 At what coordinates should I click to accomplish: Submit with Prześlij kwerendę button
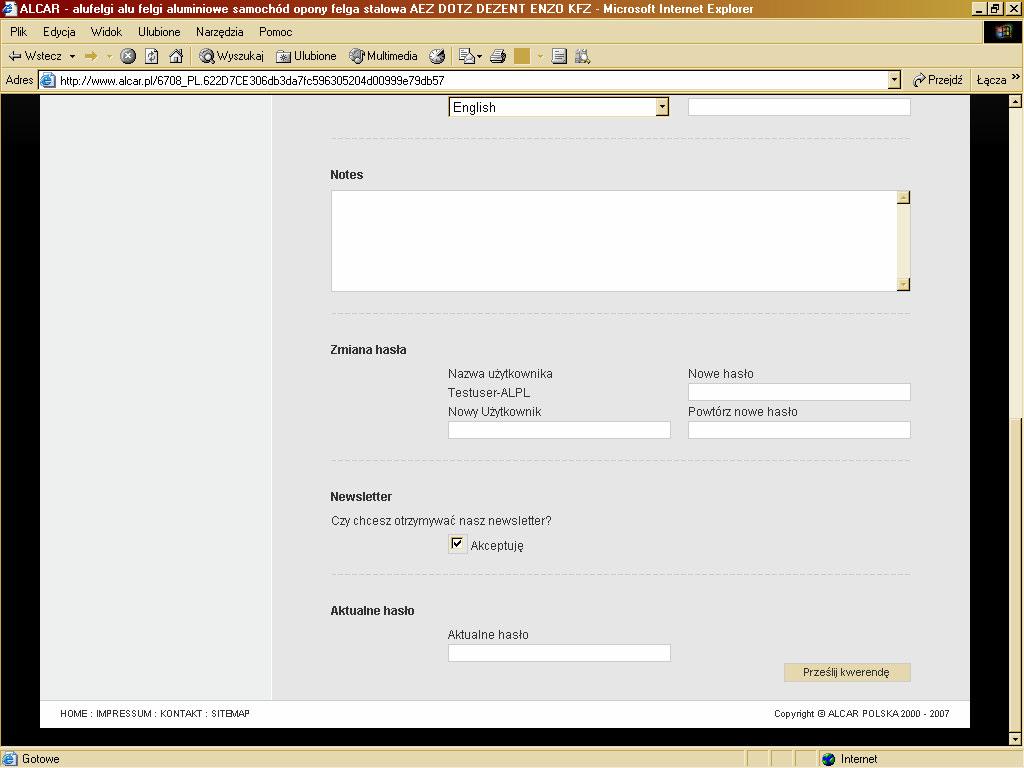[847, 672]
